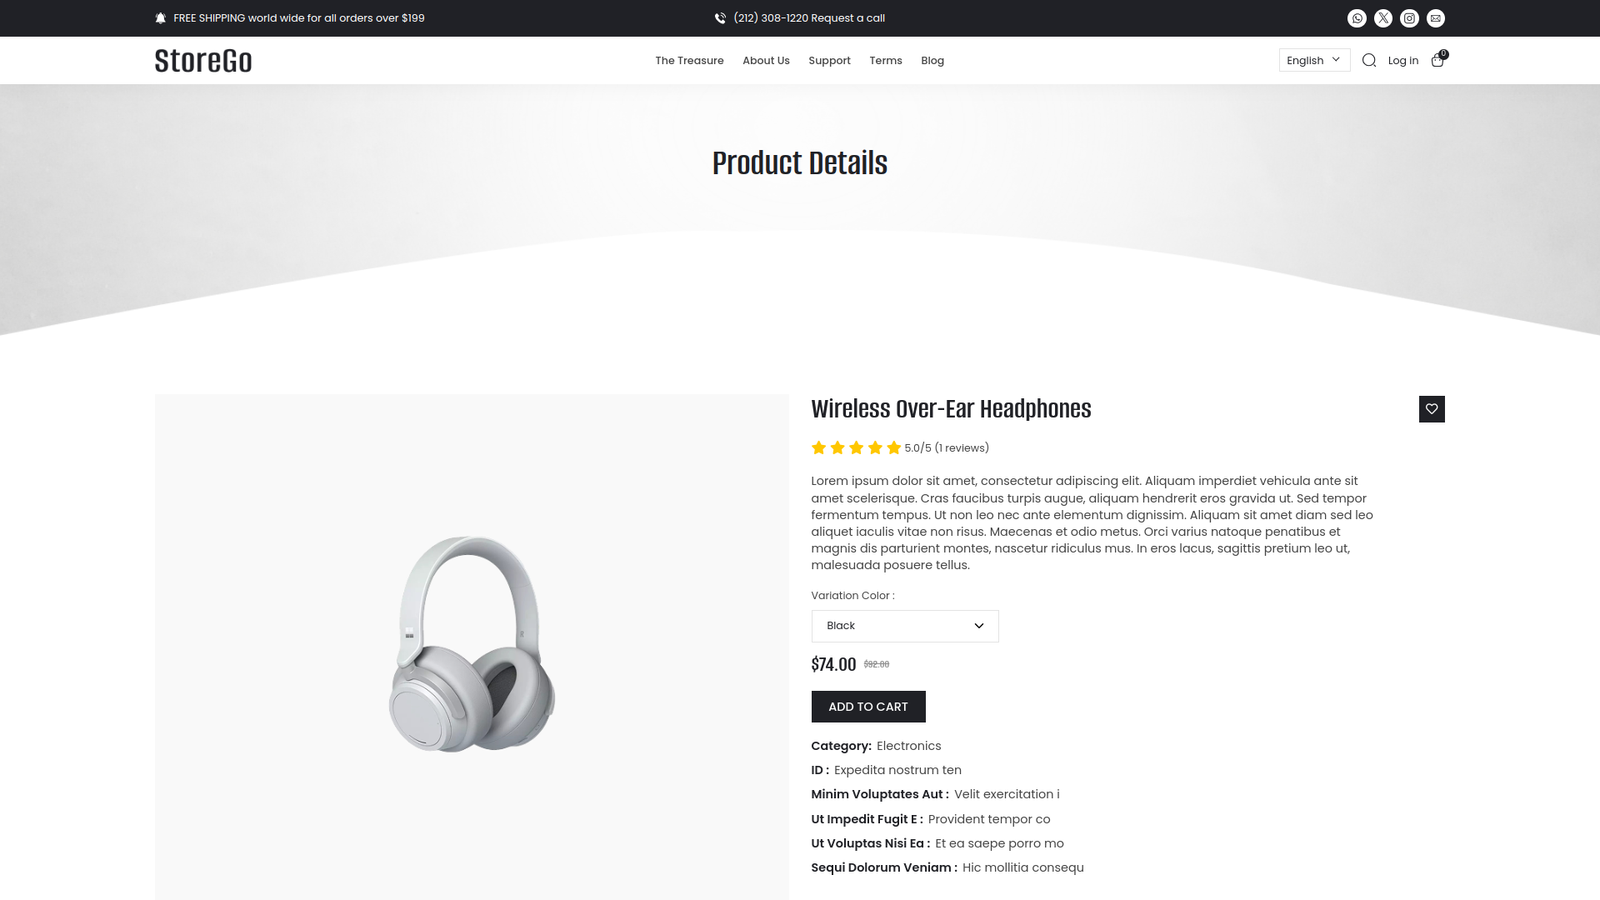Open the Support menu item

coord(829,61)
